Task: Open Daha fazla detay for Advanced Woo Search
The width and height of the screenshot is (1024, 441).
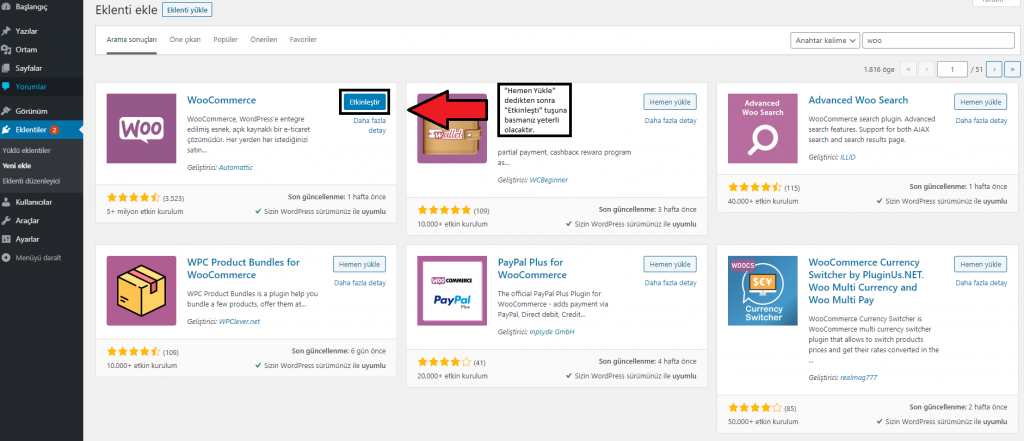Action: coord(981,120)
